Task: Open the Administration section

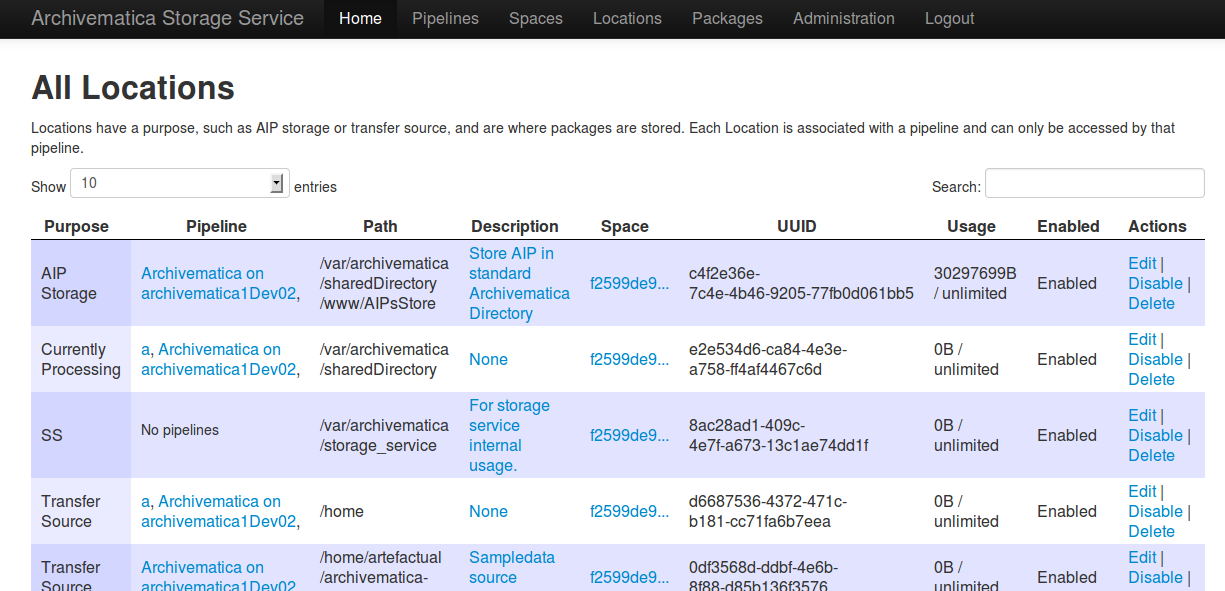Action: [843, 19]
